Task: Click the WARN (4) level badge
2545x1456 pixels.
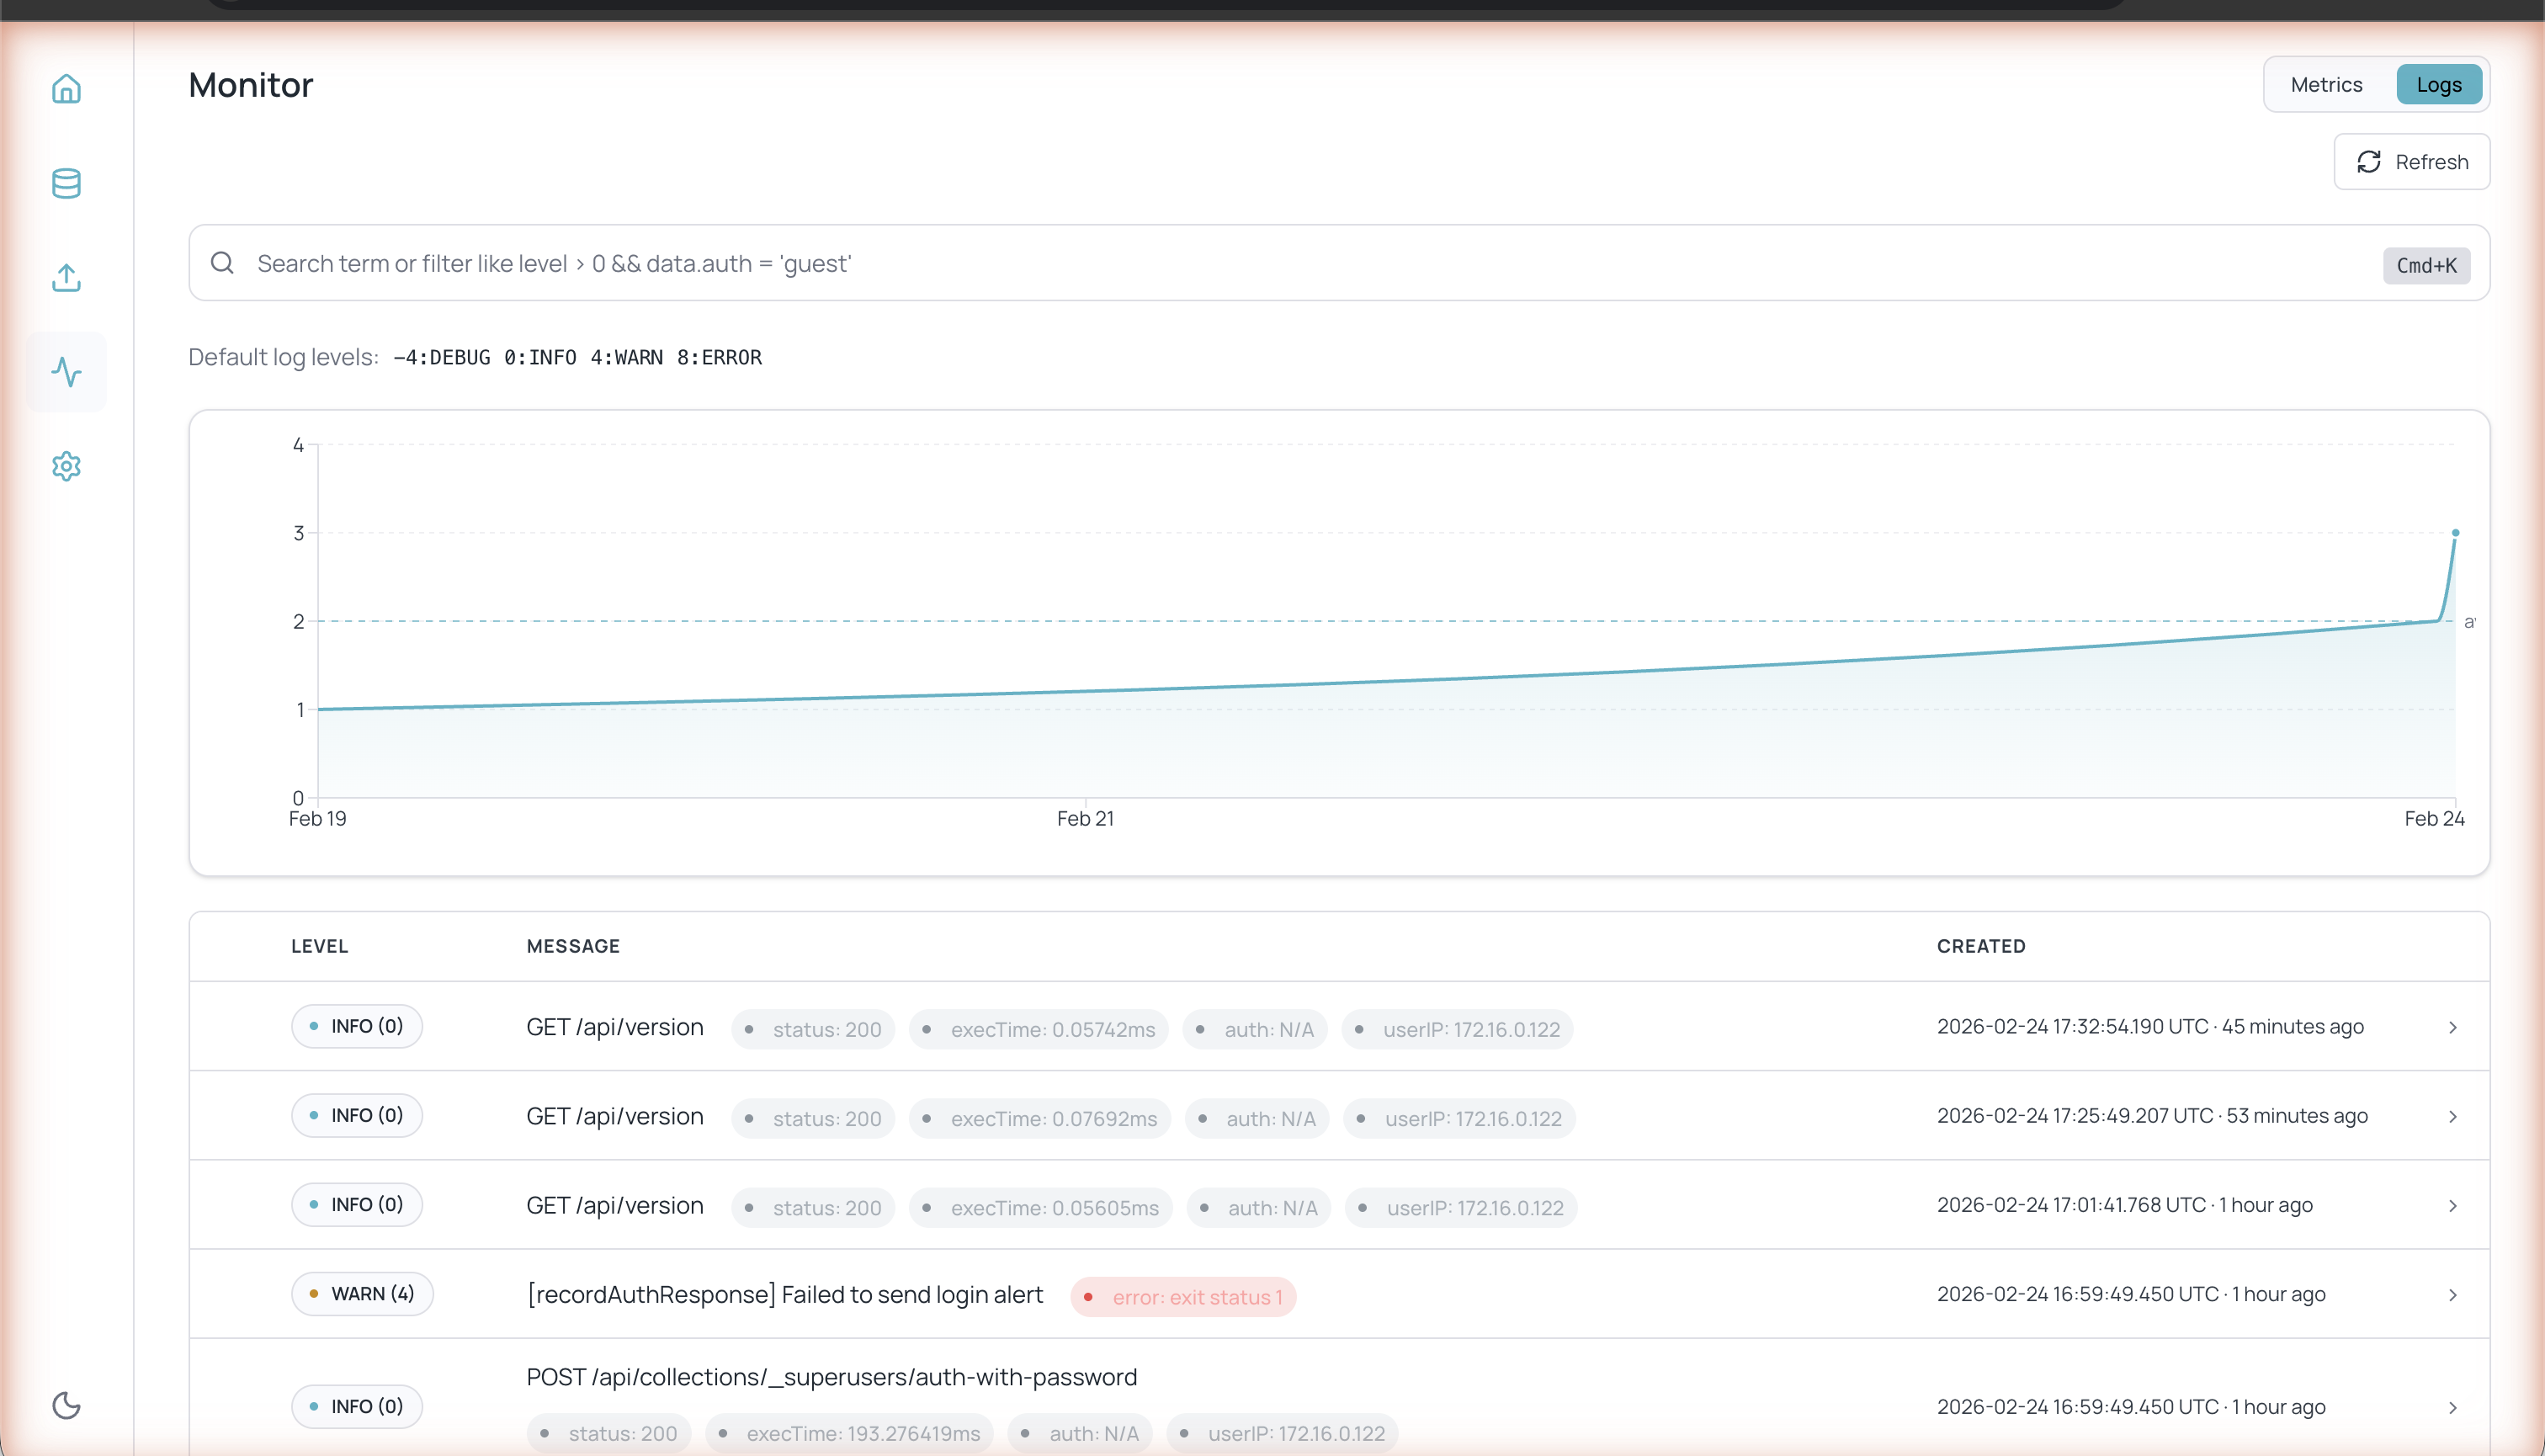Action: pyautogui.click(x=362, y=1294)
